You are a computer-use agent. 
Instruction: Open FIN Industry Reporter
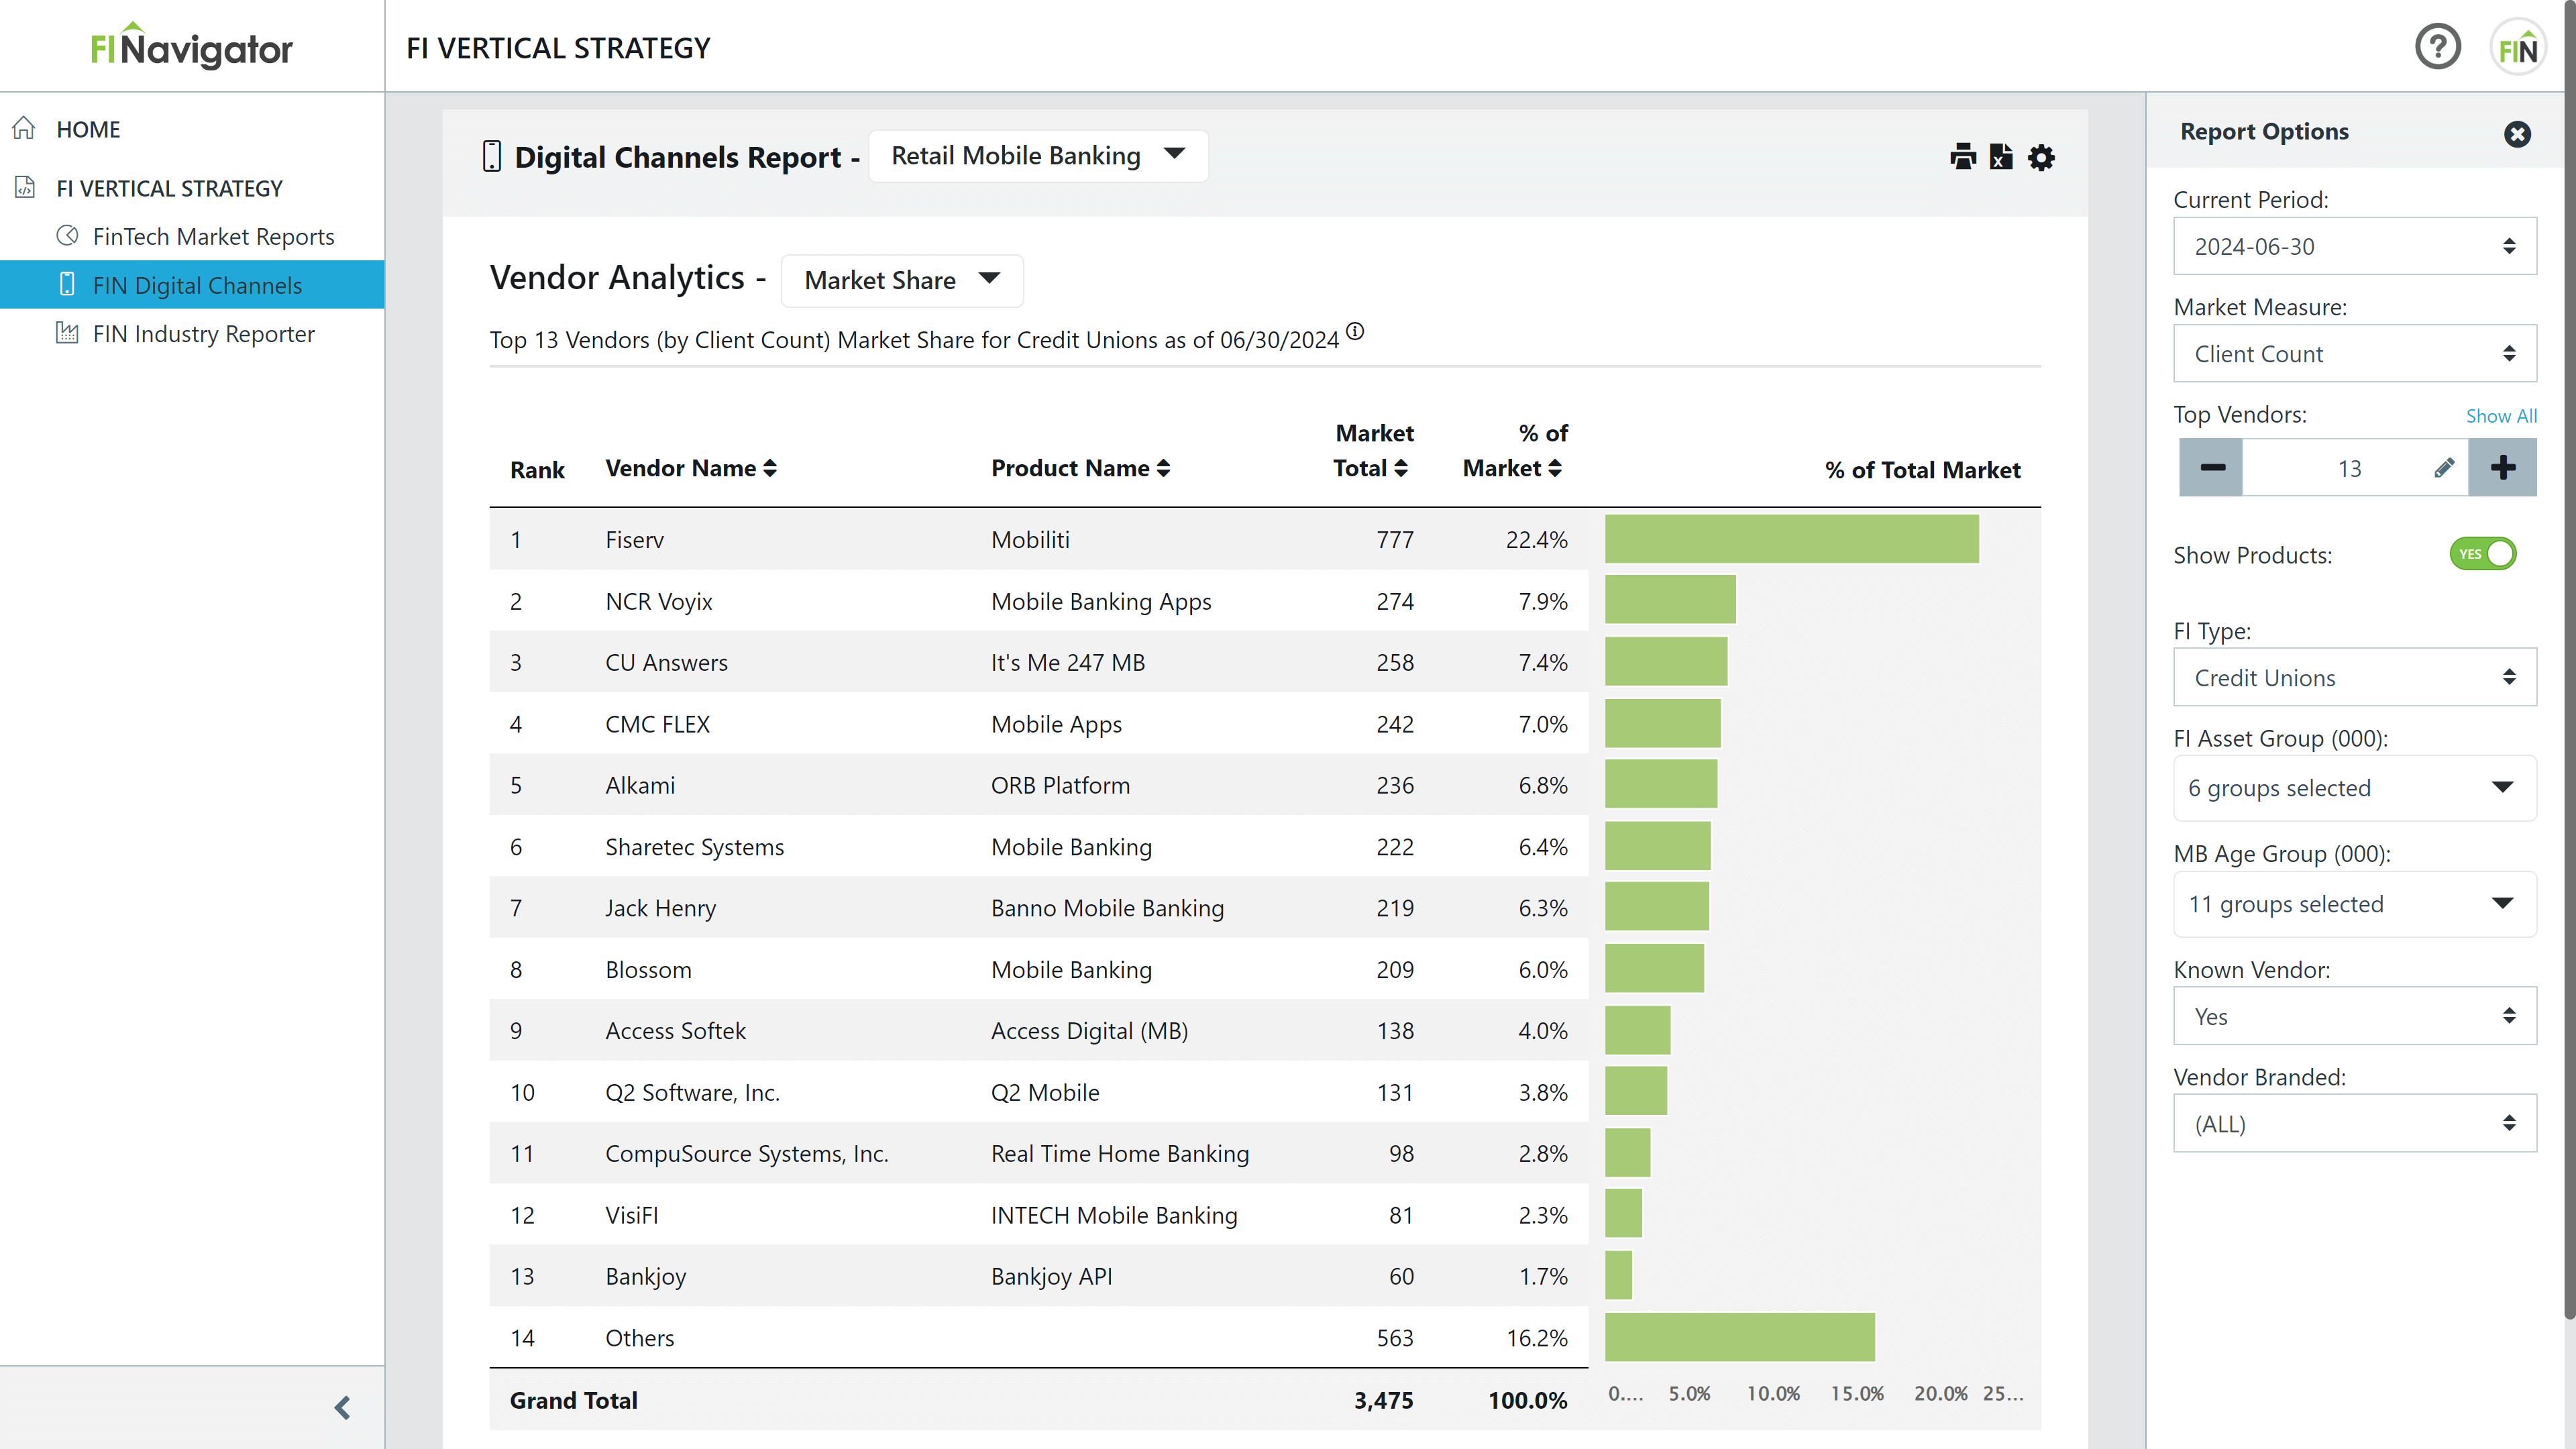pyautogui.click(x=203, y=333)
